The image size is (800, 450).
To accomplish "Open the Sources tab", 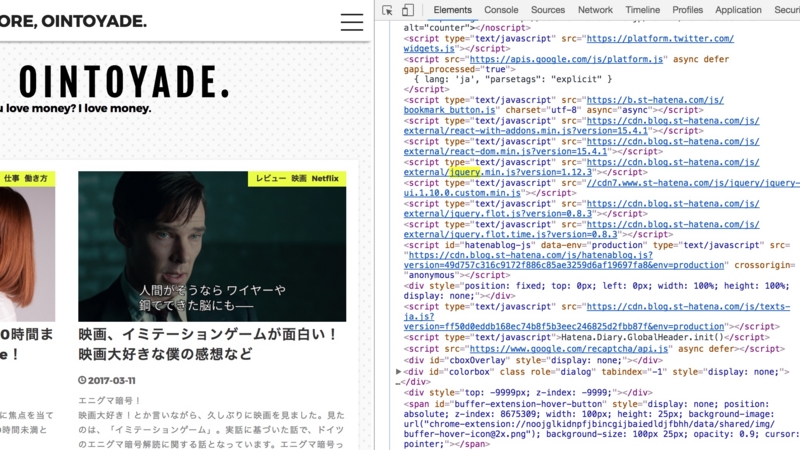I will [x=547, y=10].
